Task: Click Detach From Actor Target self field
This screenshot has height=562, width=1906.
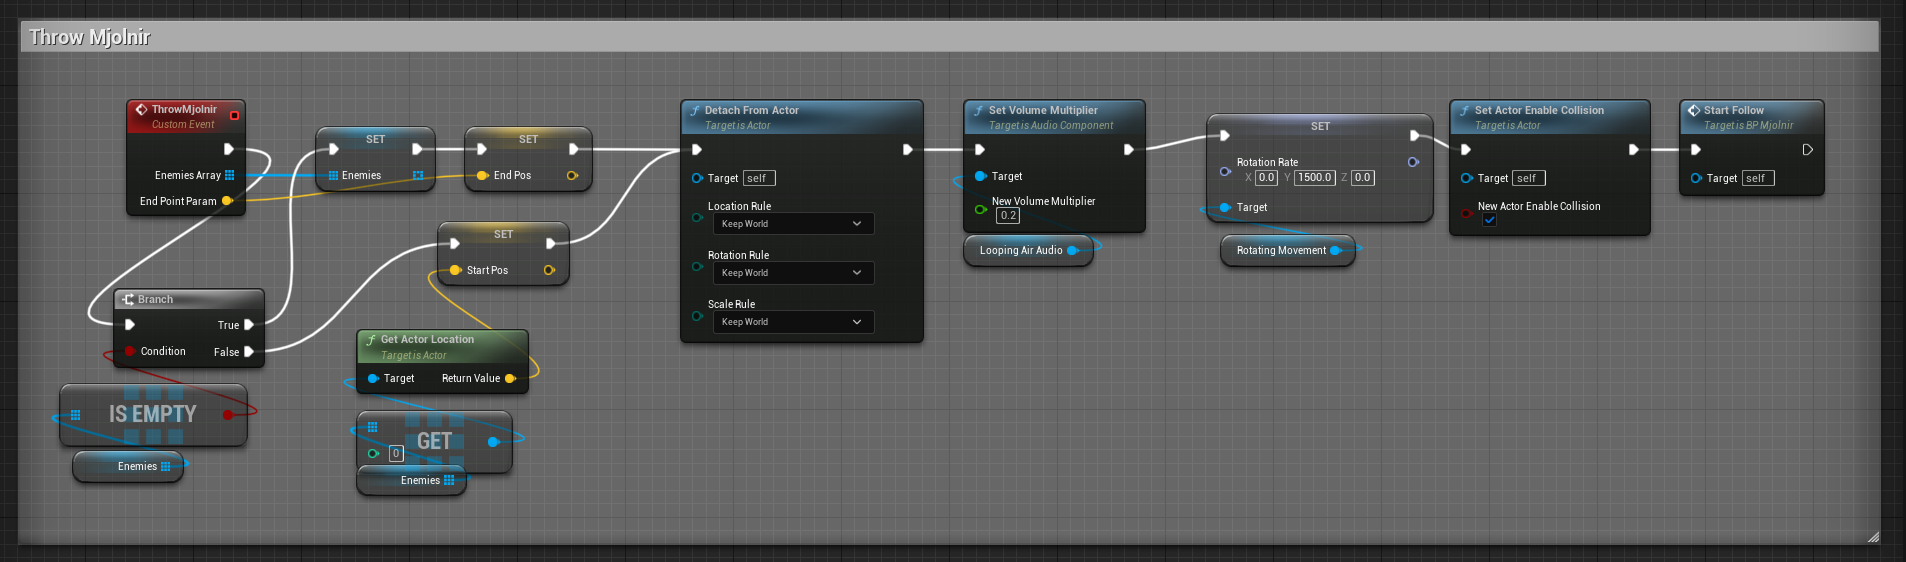Action: click(759, 178)
